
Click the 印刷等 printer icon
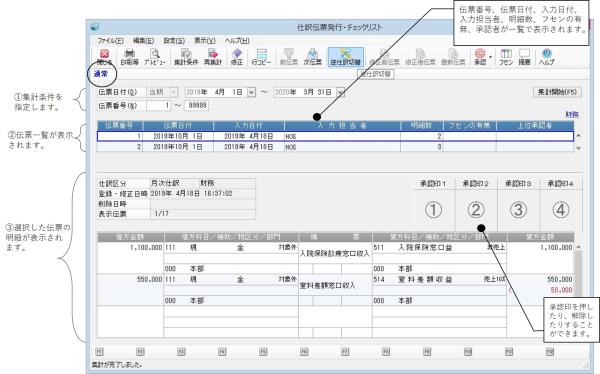click(129, 57)
